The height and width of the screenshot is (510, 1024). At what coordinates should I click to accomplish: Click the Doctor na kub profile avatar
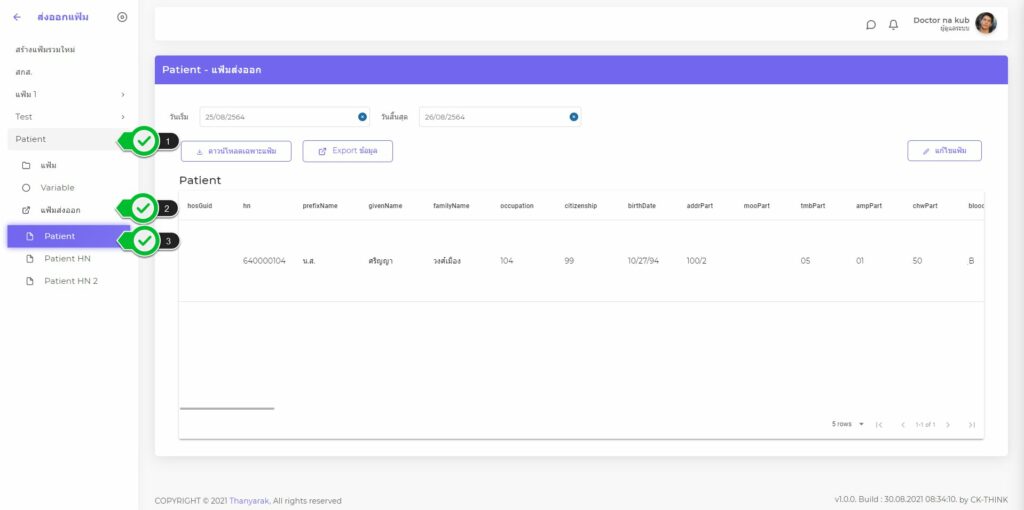click(x=985, y=23)
